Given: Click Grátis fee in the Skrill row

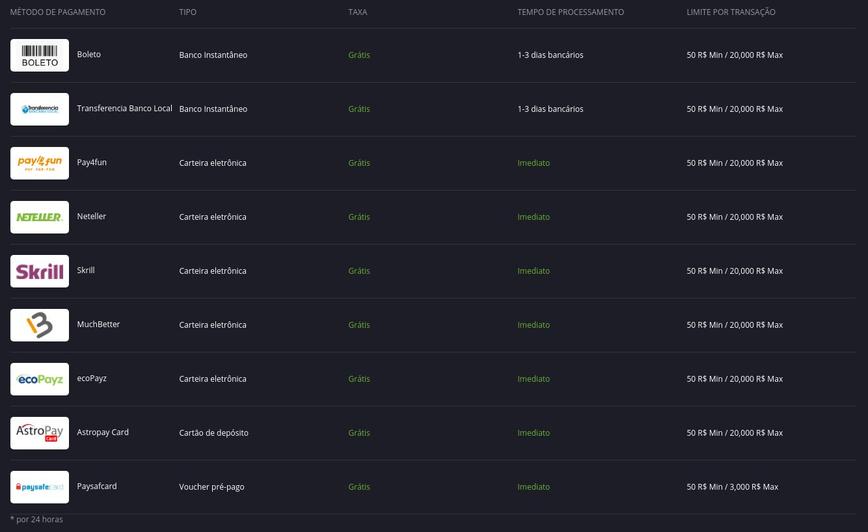Looking at the screenshot, I should [359, 271].
